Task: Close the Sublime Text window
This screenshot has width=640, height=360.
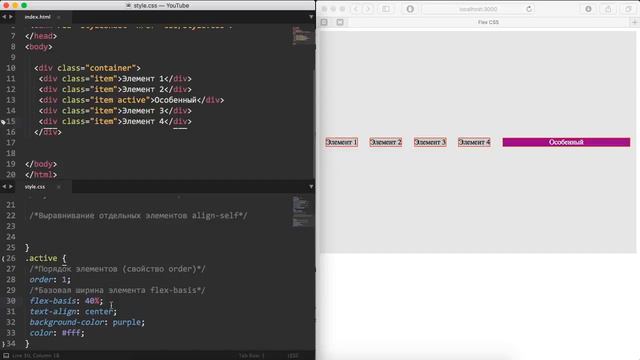Action: pos(6,5)
